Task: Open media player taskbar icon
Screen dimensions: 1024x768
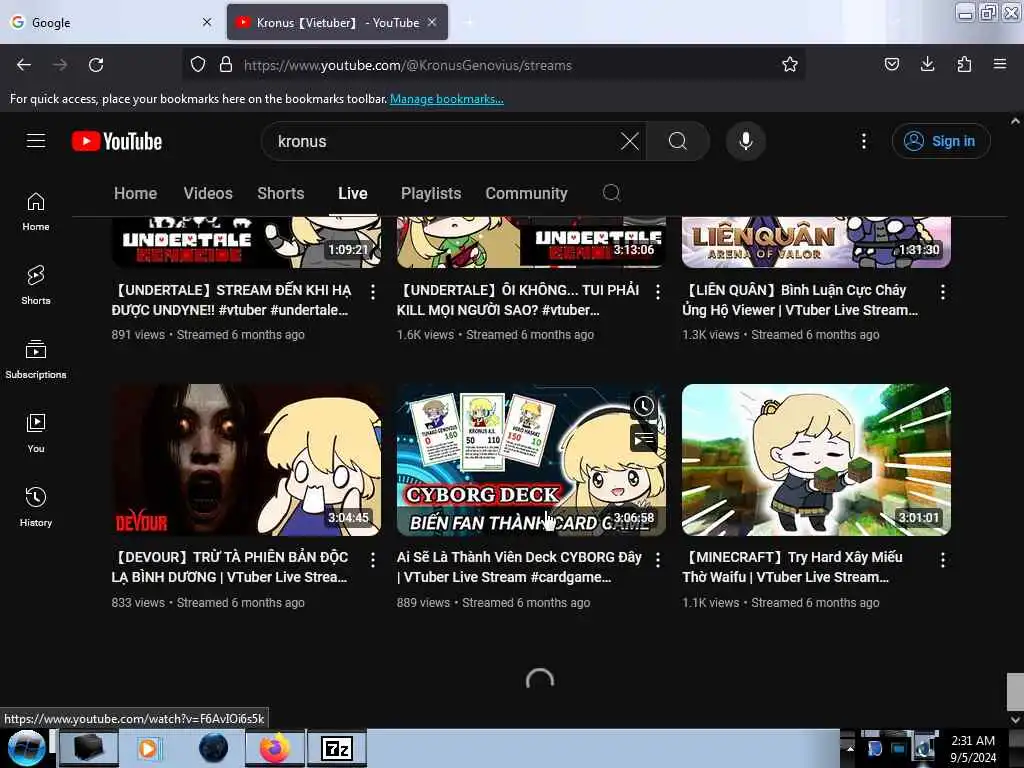Action: [x=148, y=748]
